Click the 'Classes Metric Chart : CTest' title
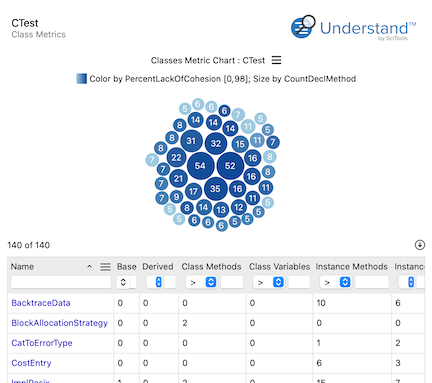Image resolution: width=432 pixels, height=383 pixels. pos(208,60)
